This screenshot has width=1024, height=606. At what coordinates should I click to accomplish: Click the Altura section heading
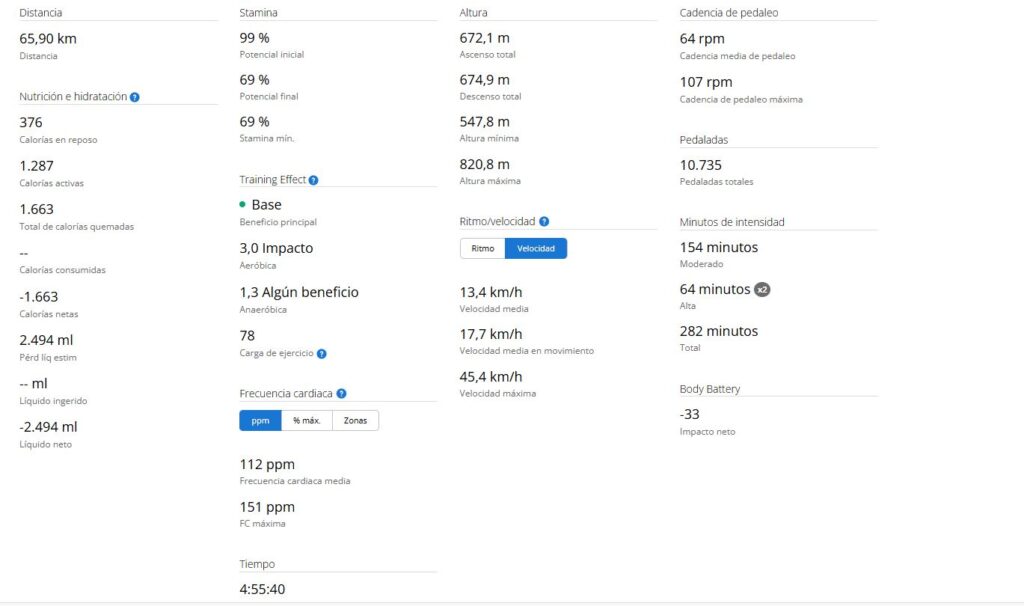click(473, 13)
